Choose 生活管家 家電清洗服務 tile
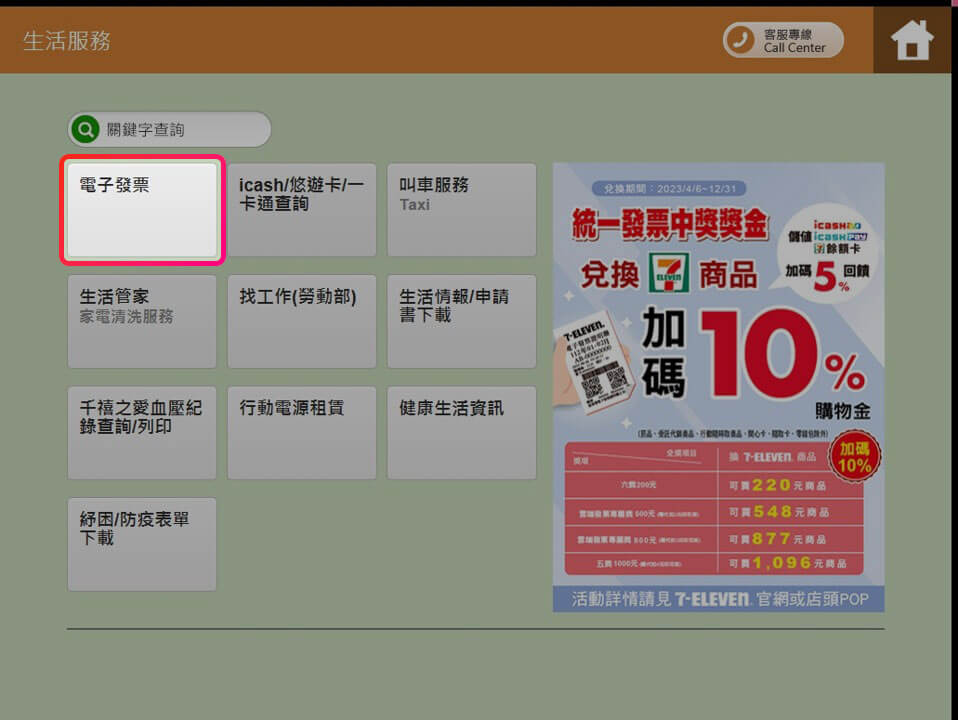958x720 pixels. coord(142,321)
